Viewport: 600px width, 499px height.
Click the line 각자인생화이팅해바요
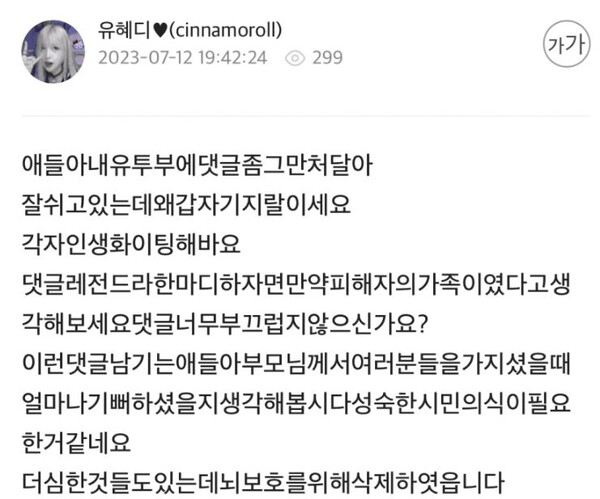click(131, 245)
